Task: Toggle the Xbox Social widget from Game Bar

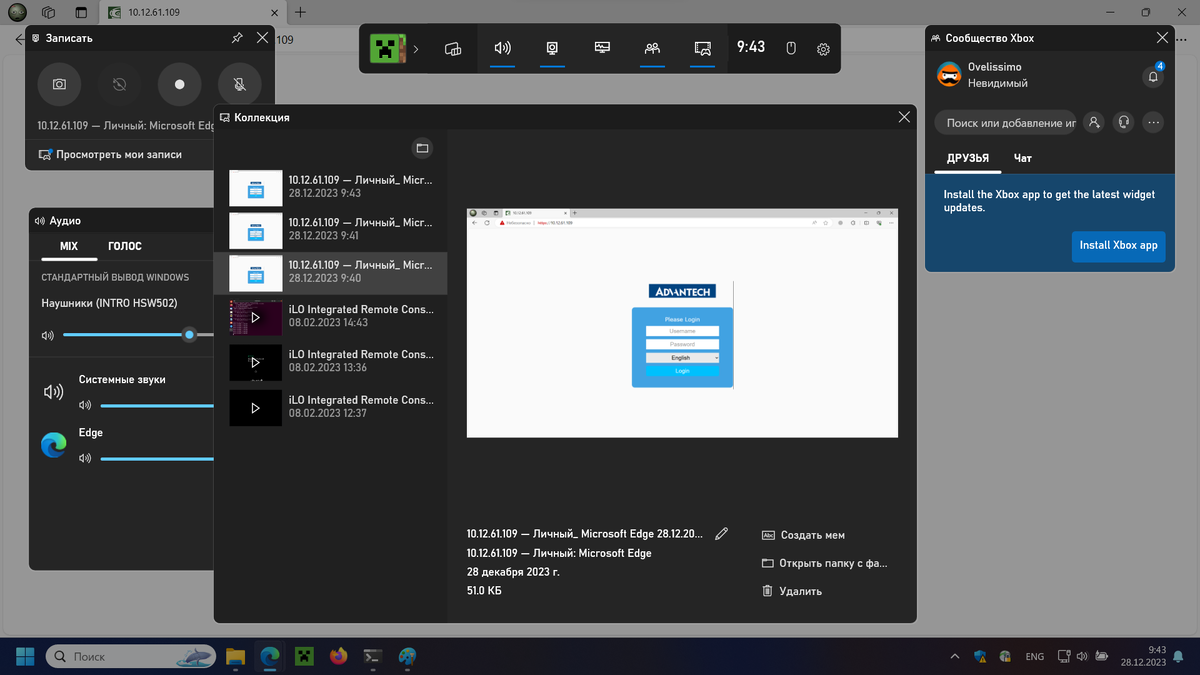Action: coord(652,48)
